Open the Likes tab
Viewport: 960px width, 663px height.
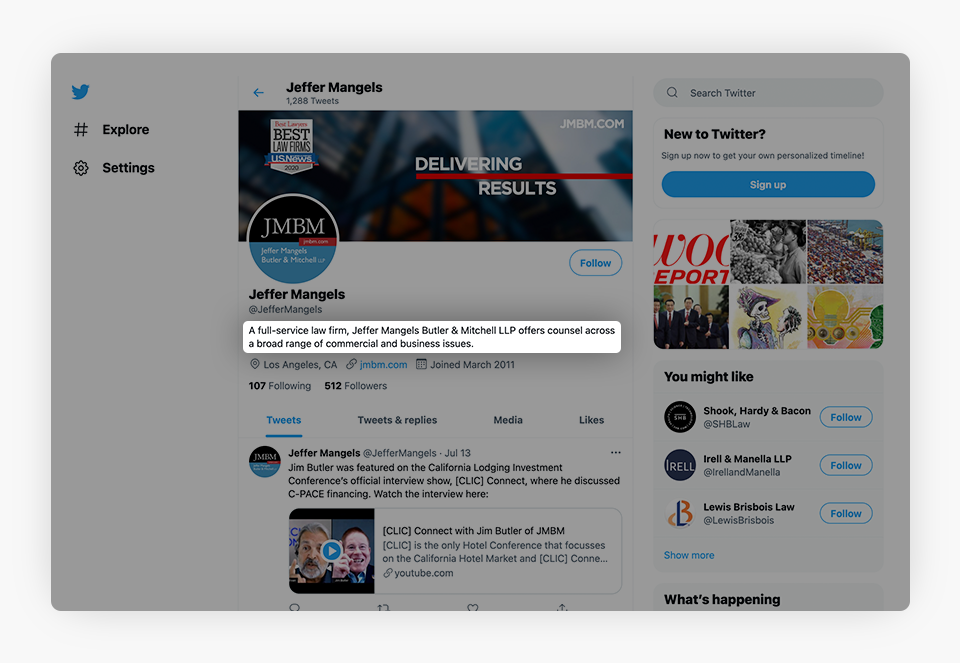pyautogui.click(x=591, y=420)
